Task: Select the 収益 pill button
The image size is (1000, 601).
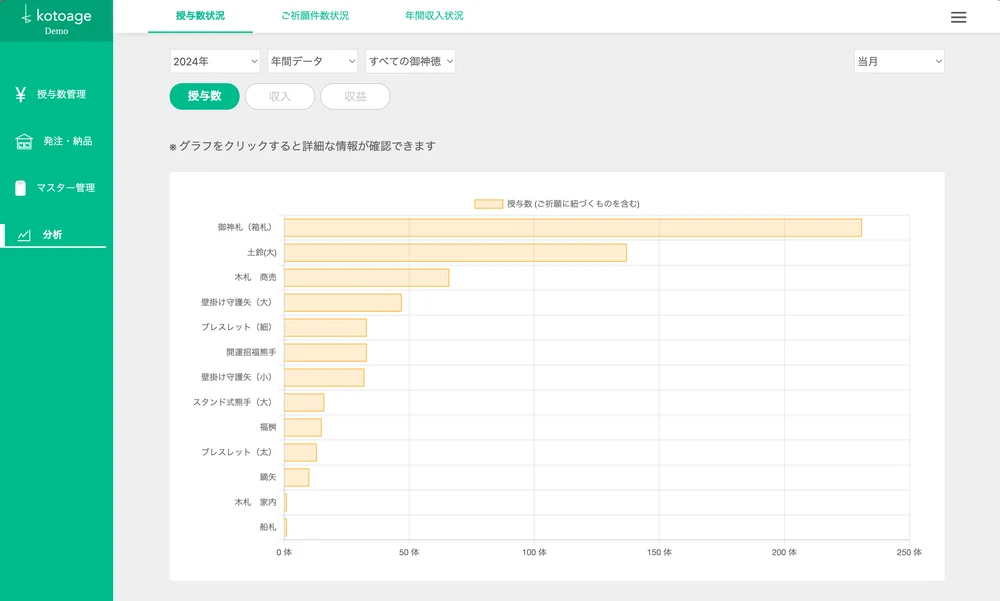Action: [x=355, y=96]
